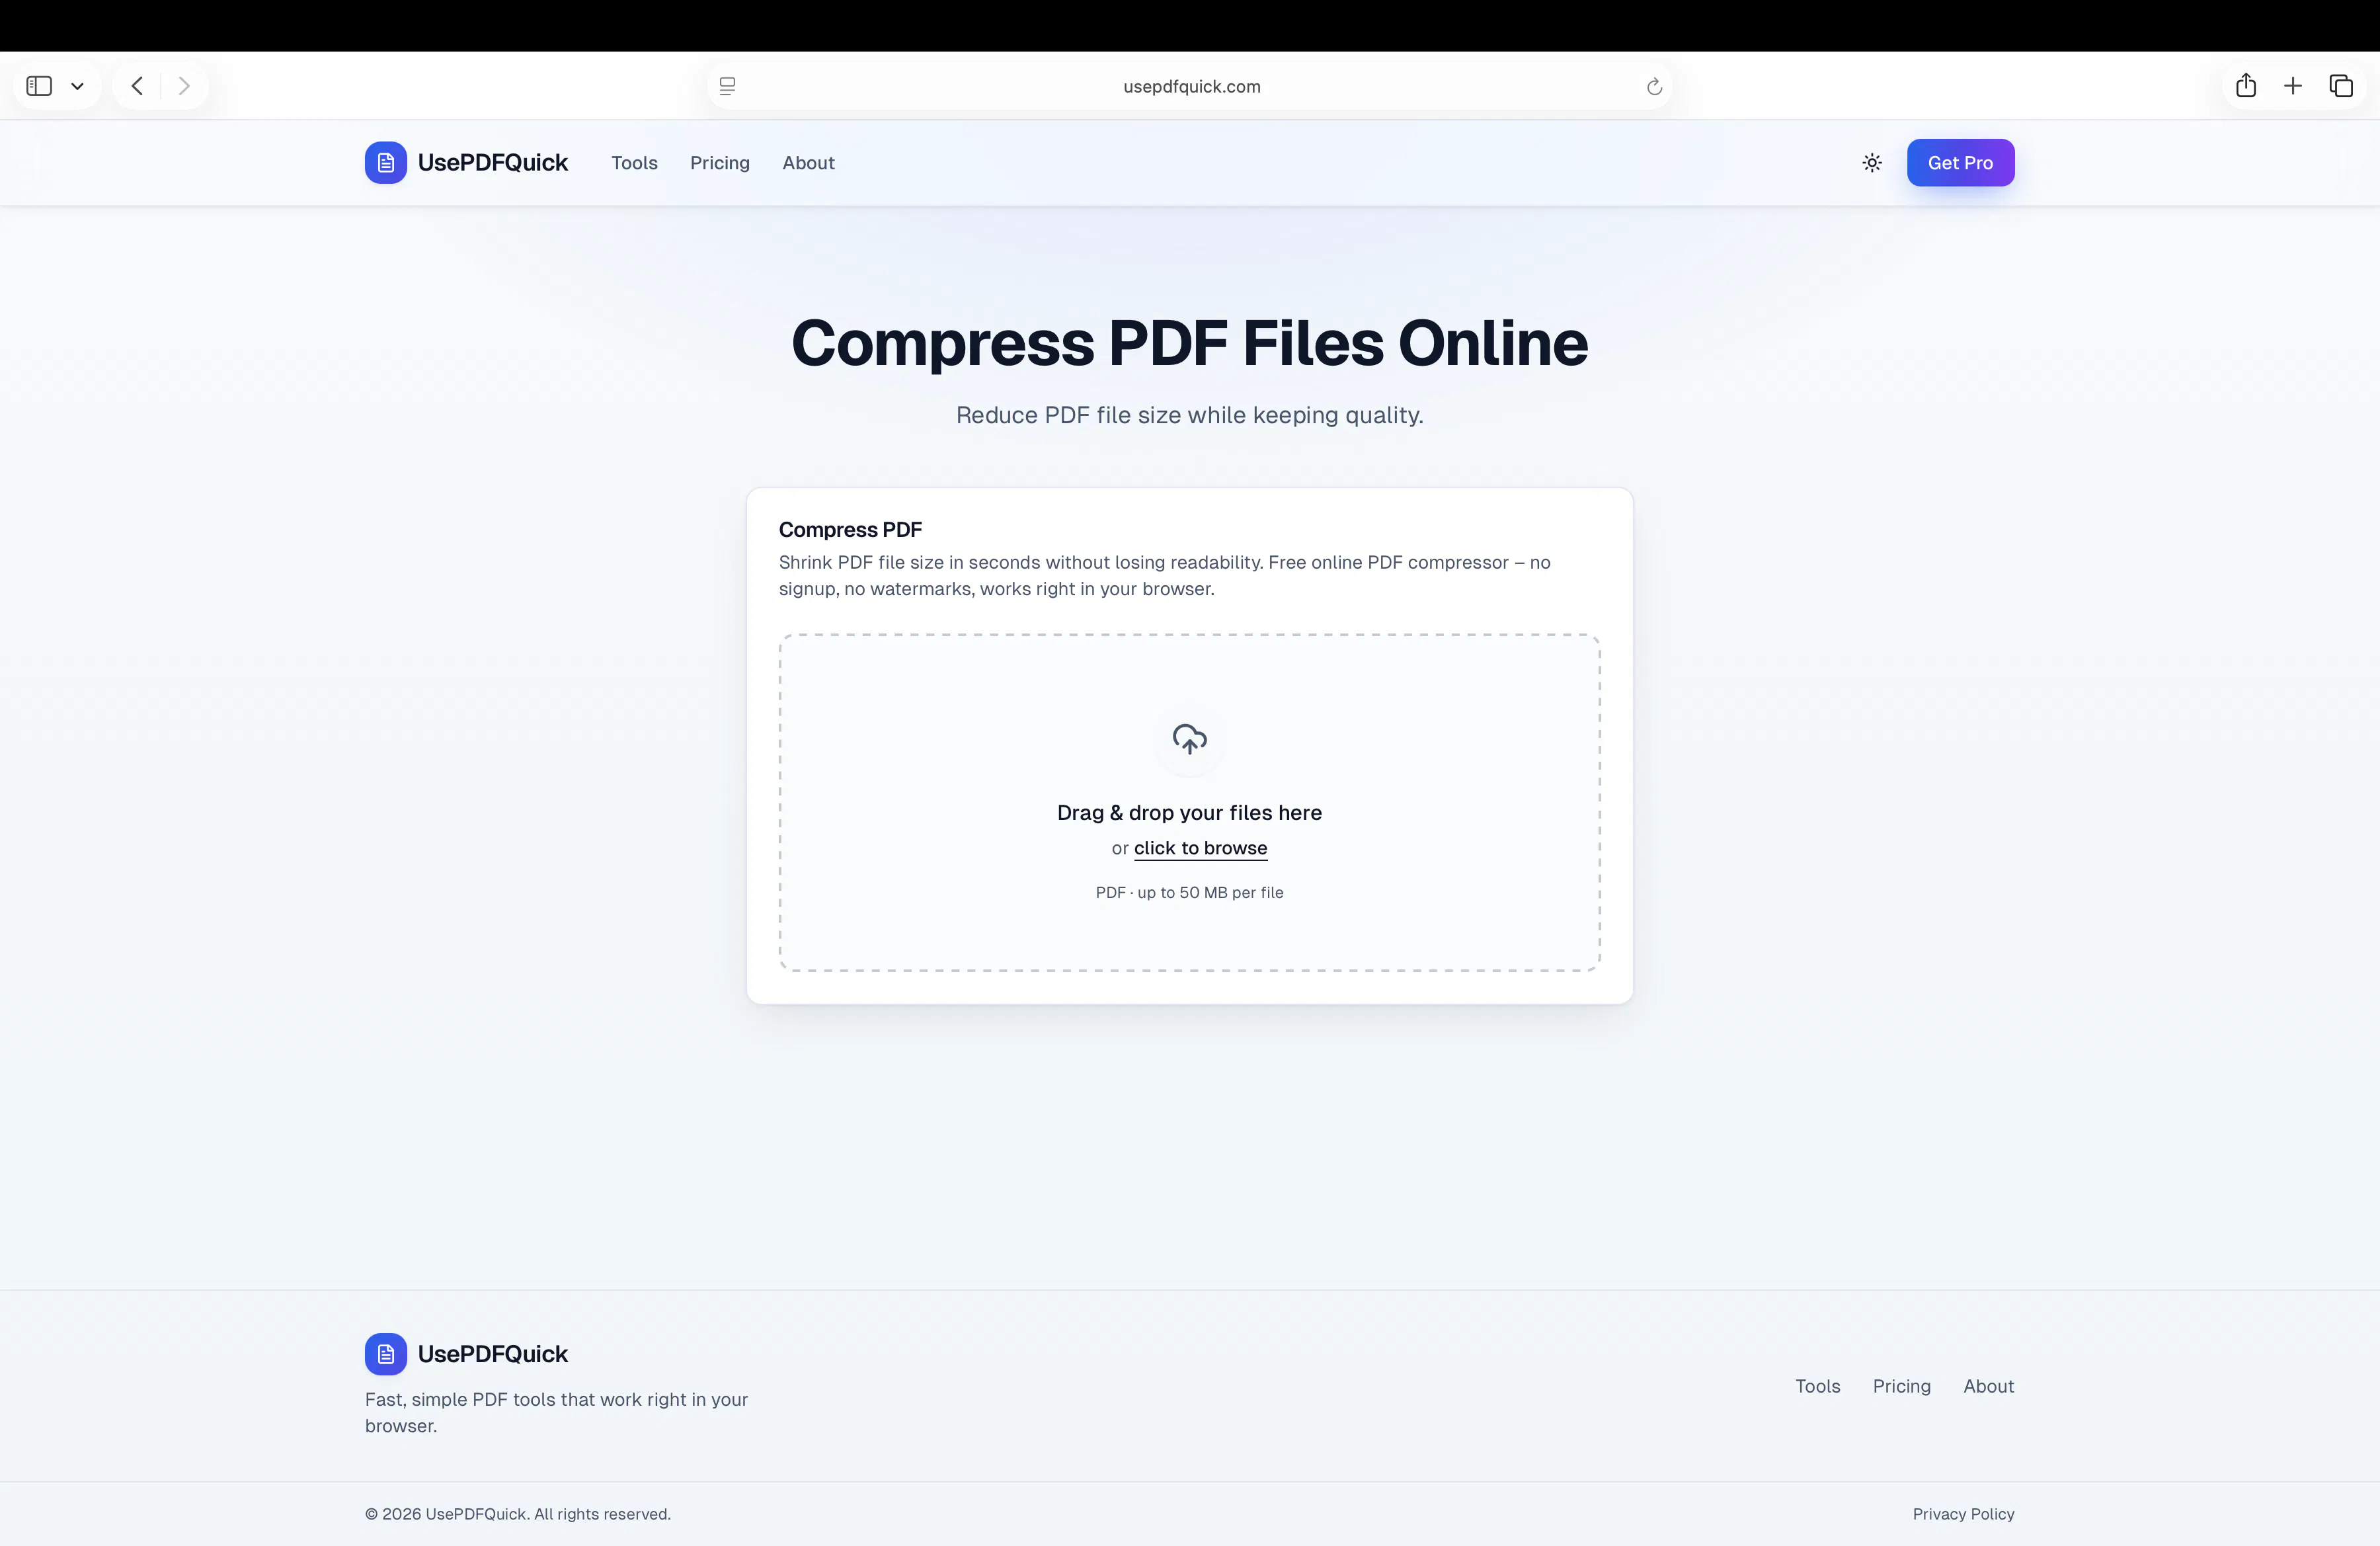Click the cloud upload icon

click(x=1190, y=739)
